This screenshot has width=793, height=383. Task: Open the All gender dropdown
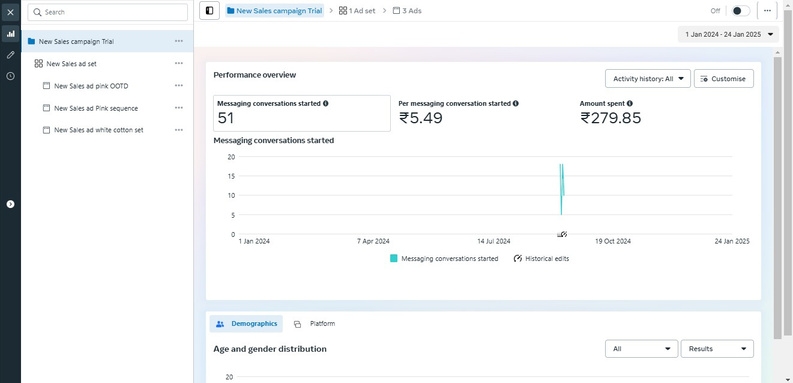641,349
